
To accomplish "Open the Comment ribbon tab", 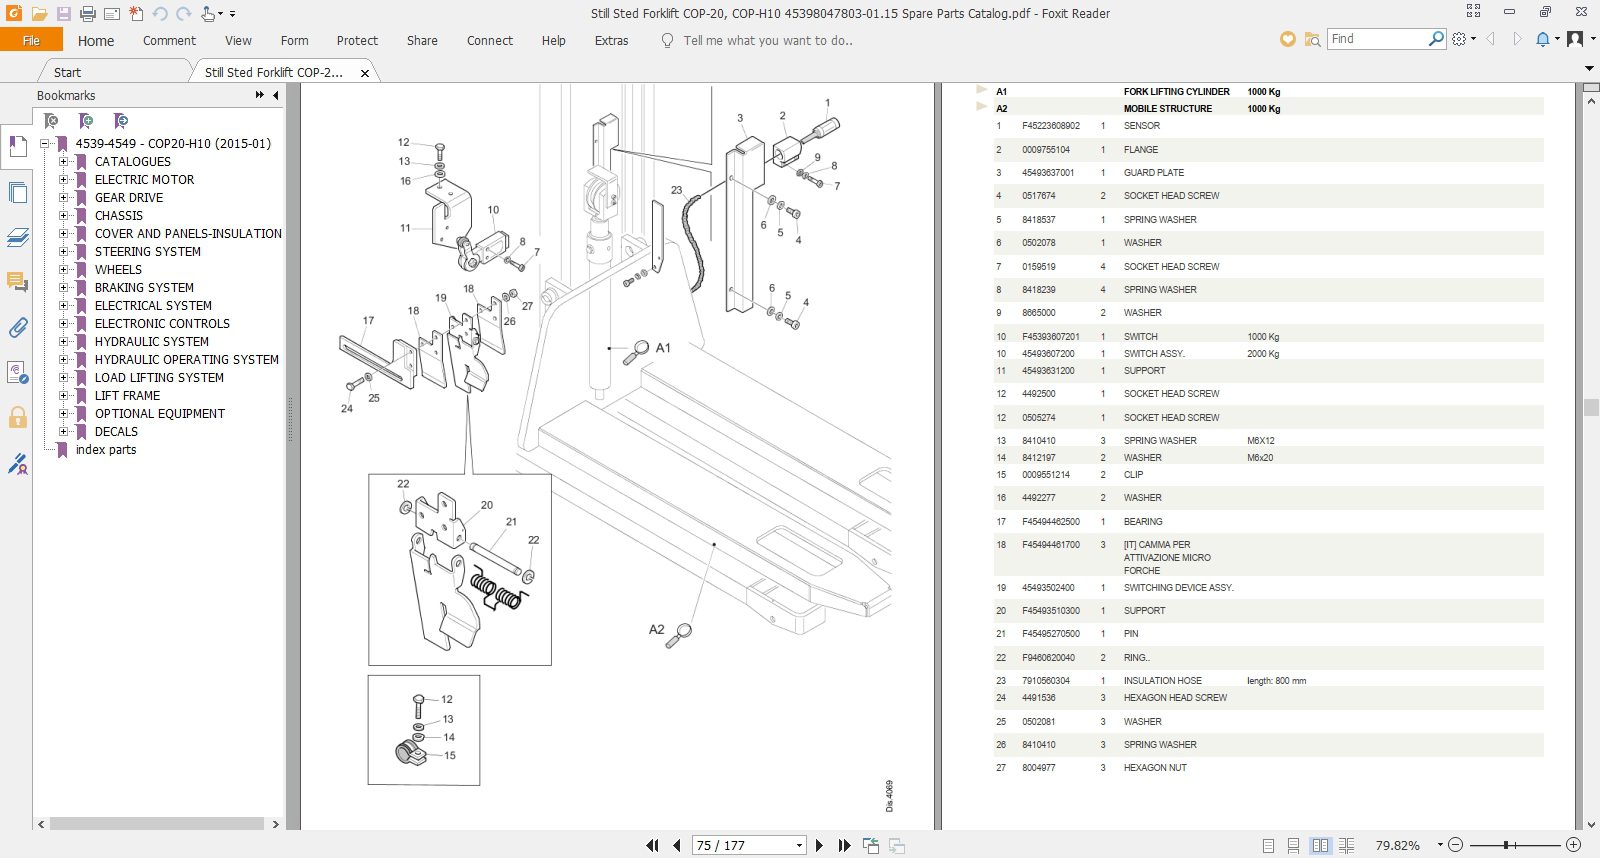I will pos(169,41).
